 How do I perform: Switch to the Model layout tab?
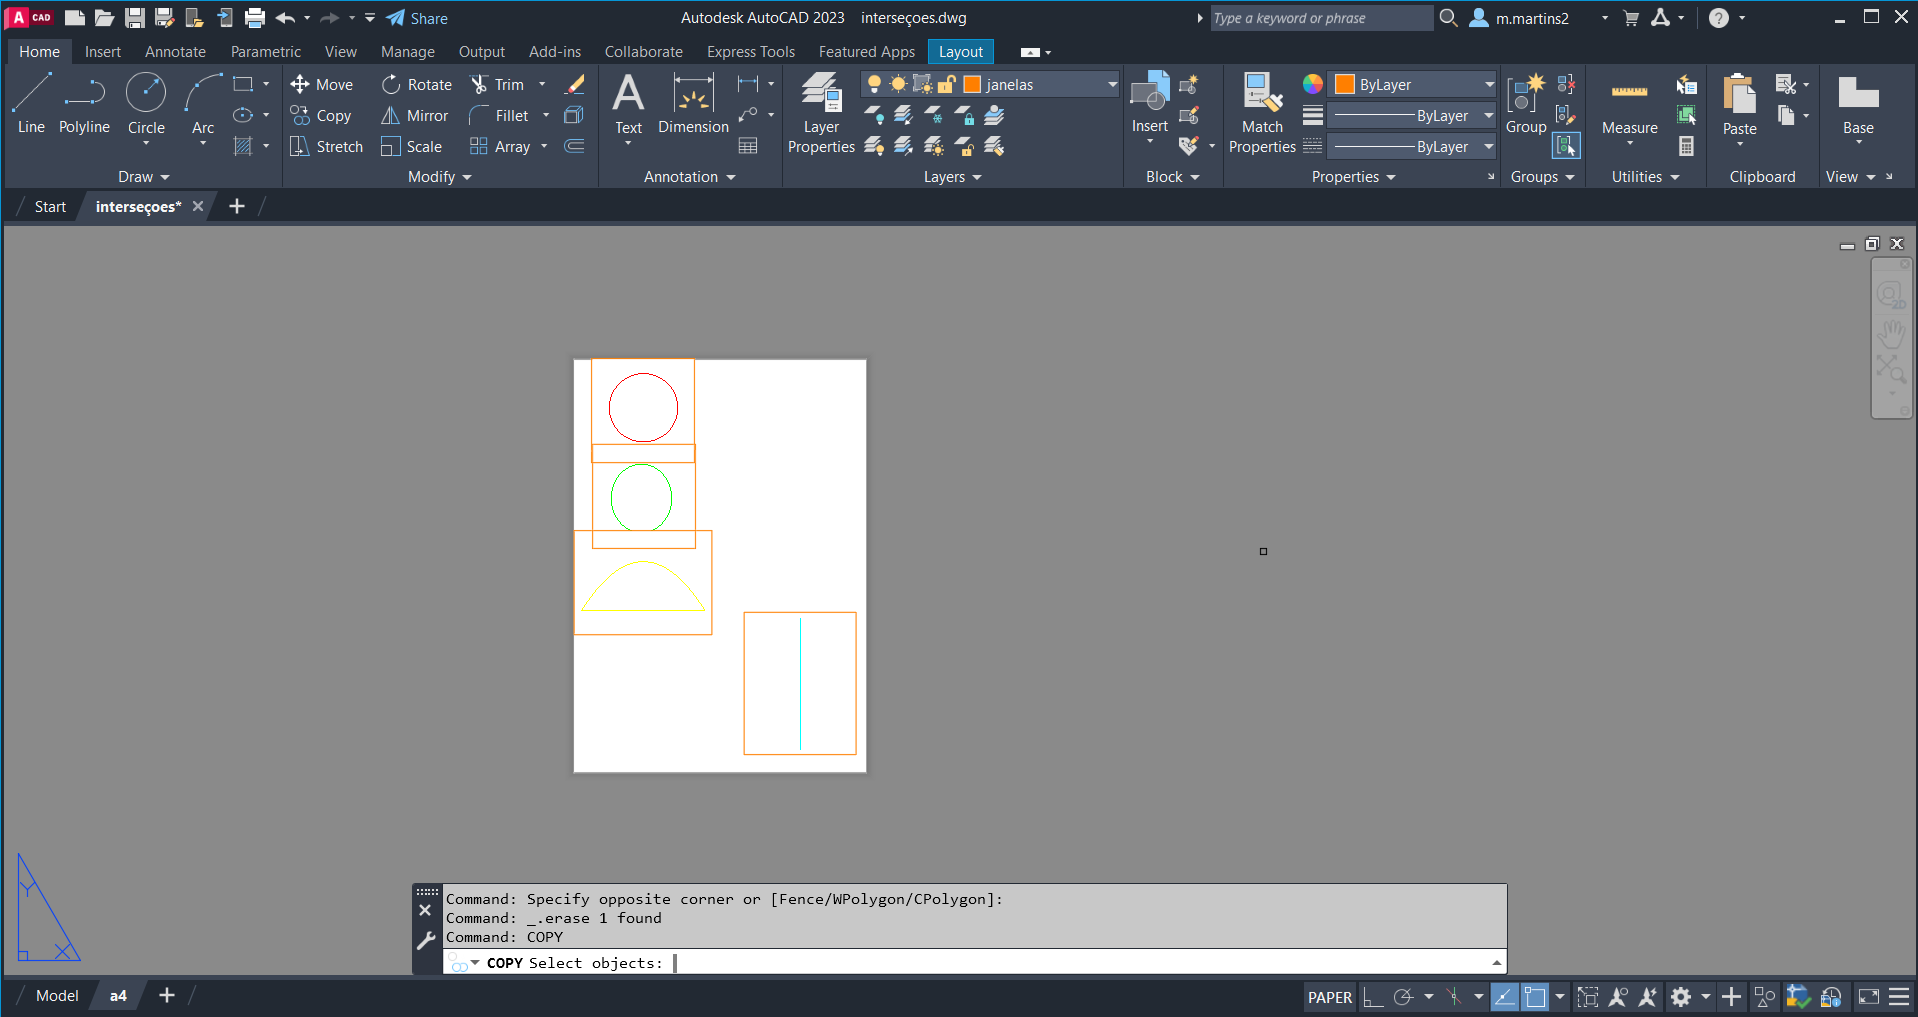tap(57, 996)
